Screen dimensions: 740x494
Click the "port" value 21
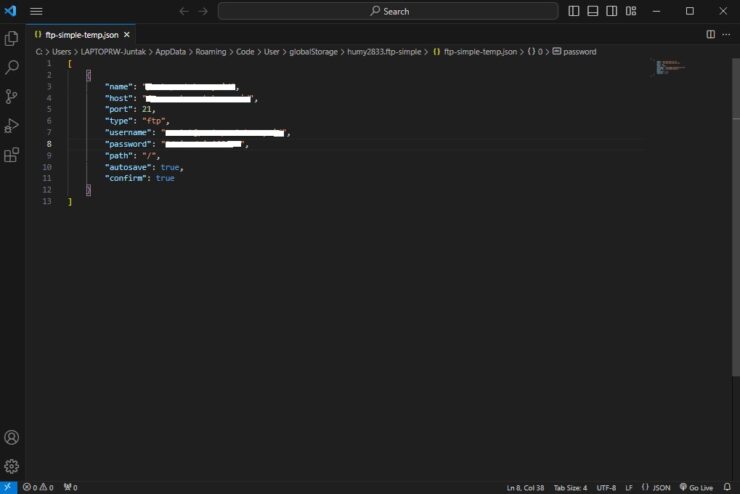pyautogui.click(x=147, y=109)
